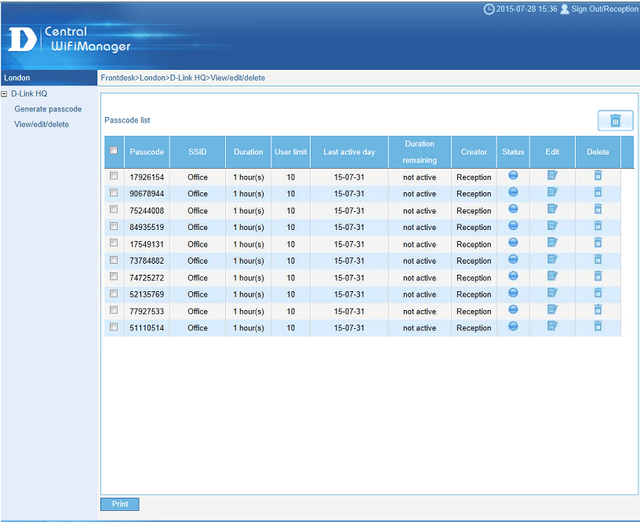The image size is (640, 522).
Task: Click the edit icon for passcode 17926154
Action: [552, 176]
